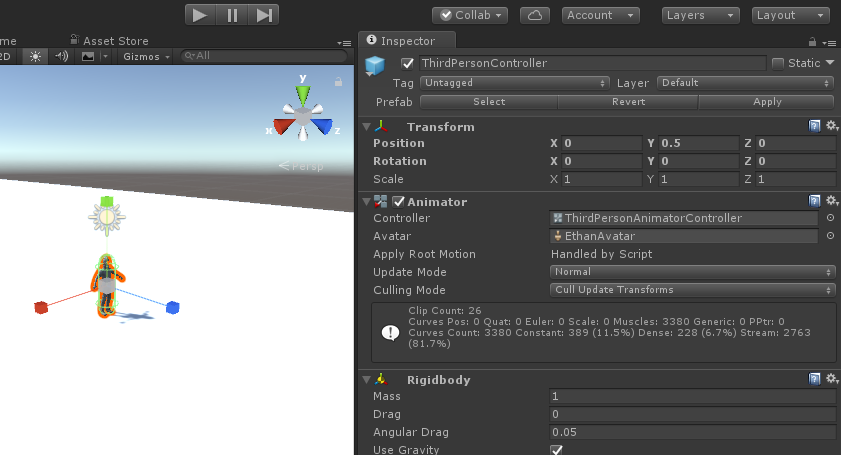Click the prefab Select button

point(489,101)
